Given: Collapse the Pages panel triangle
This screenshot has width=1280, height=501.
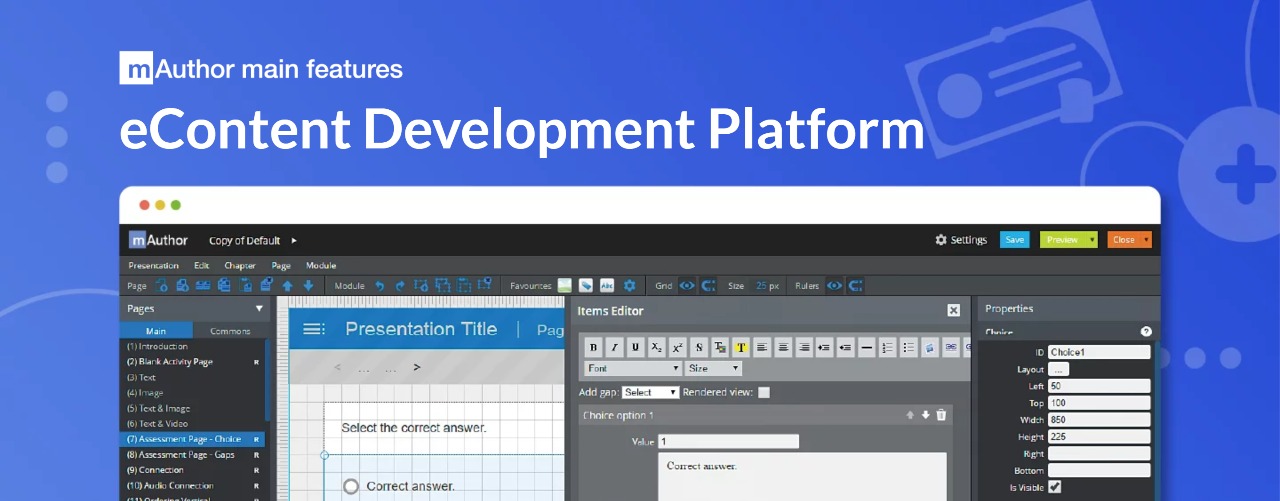Looking at the screenshot, I should click(x=260, y=309).
